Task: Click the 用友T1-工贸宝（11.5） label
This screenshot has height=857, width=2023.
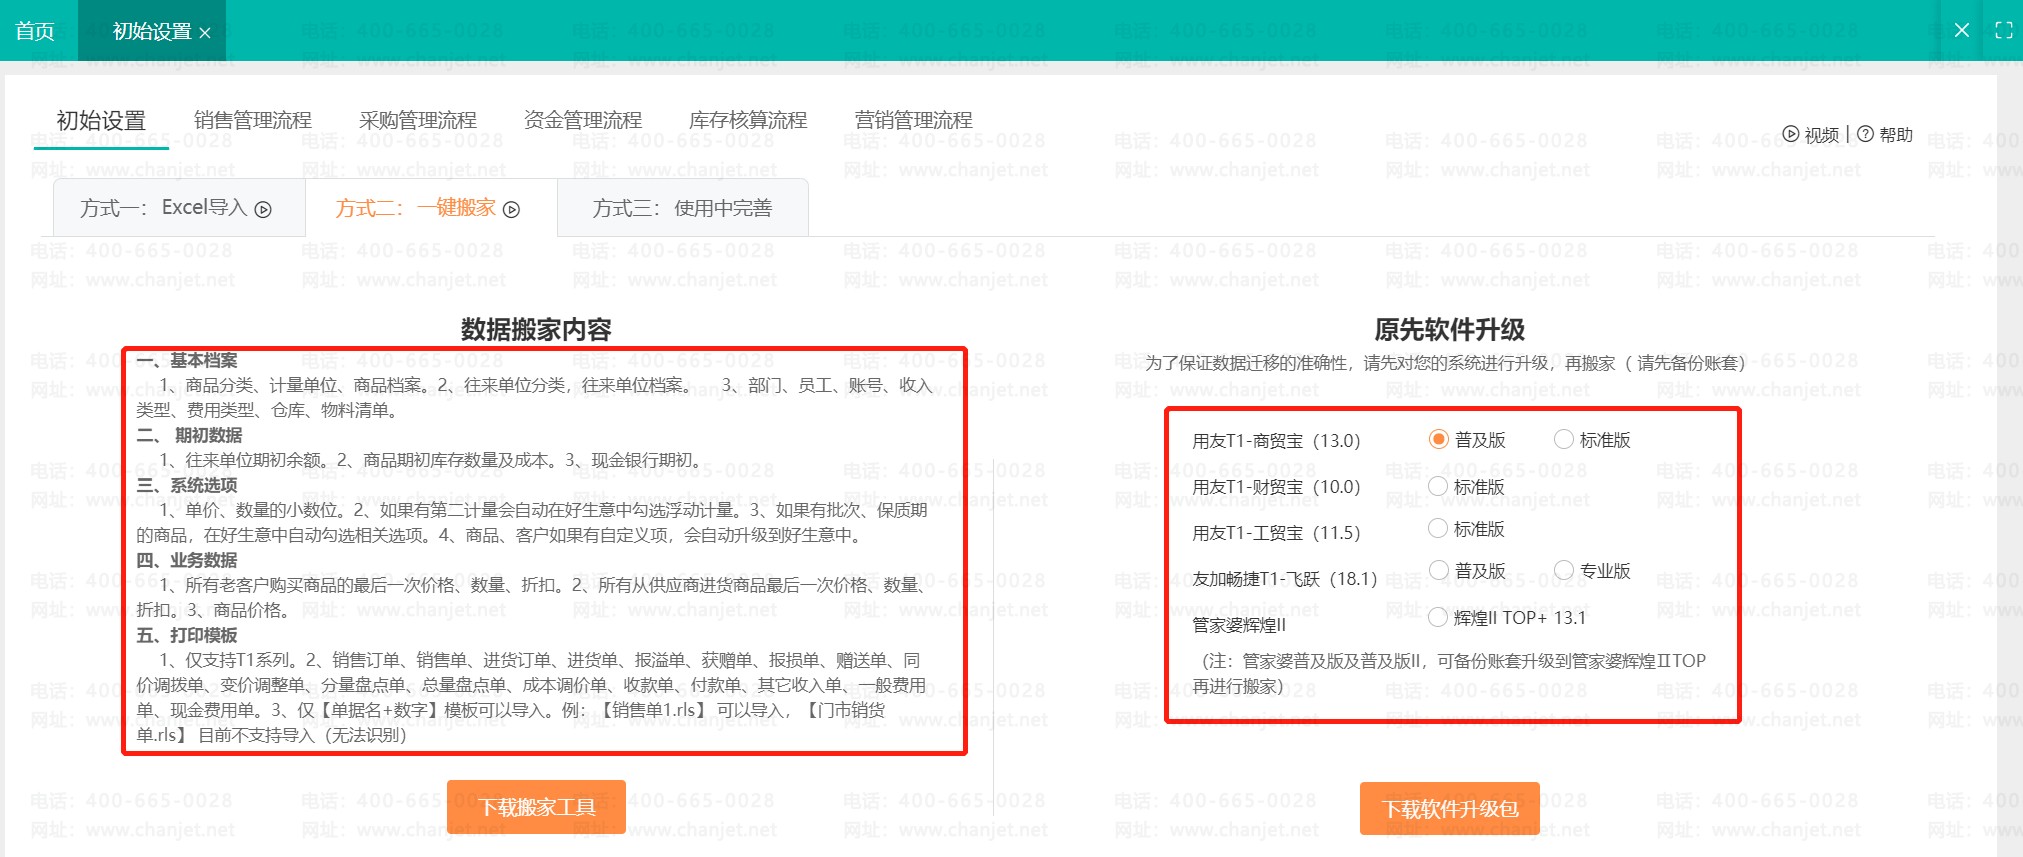Action: [1276, 533]
